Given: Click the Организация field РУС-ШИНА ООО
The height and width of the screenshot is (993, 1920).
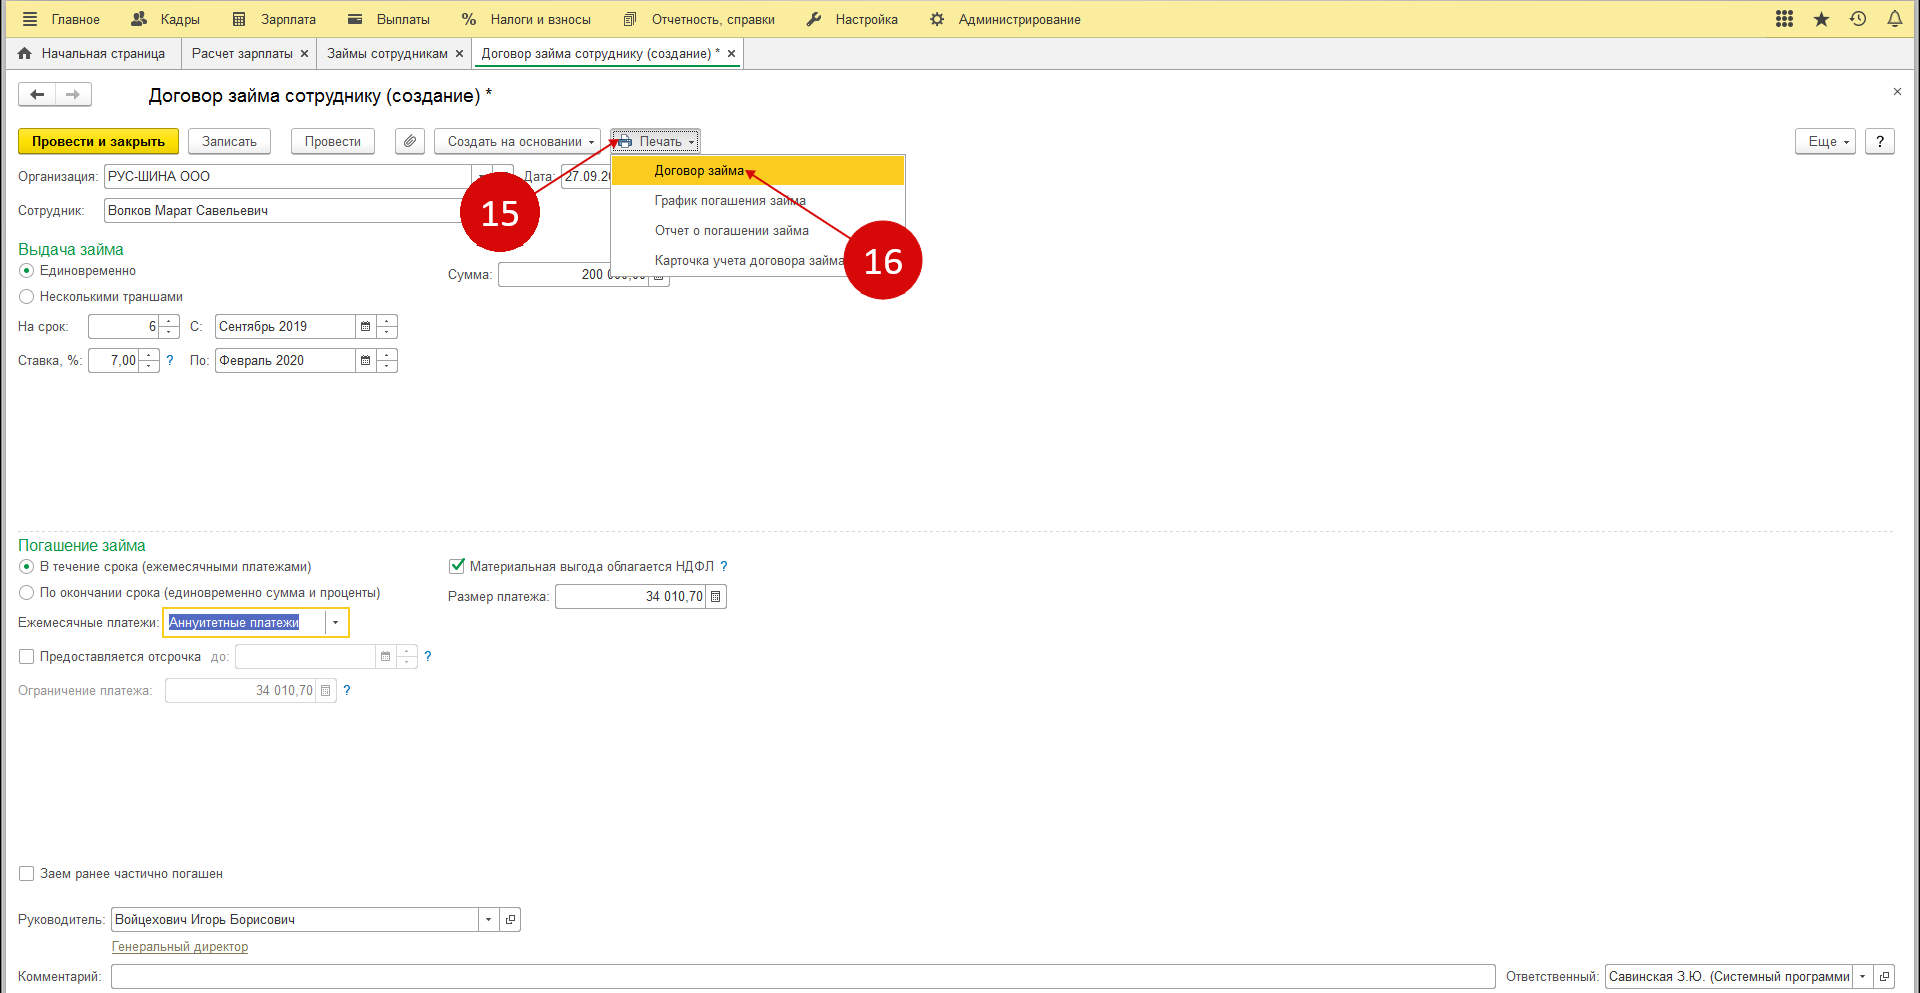Looking at the screenshot, I should point(287,176).
